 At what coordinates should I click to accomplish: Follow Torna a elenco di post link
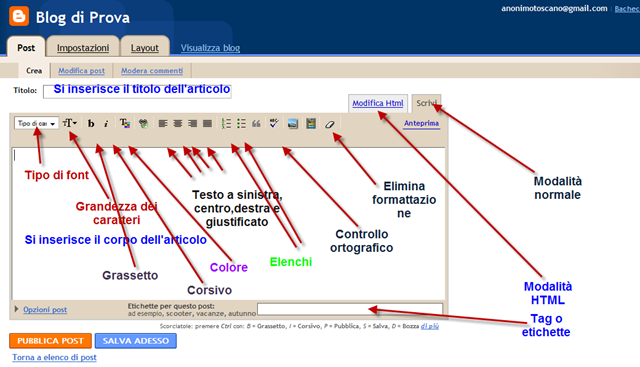point(54,357)
